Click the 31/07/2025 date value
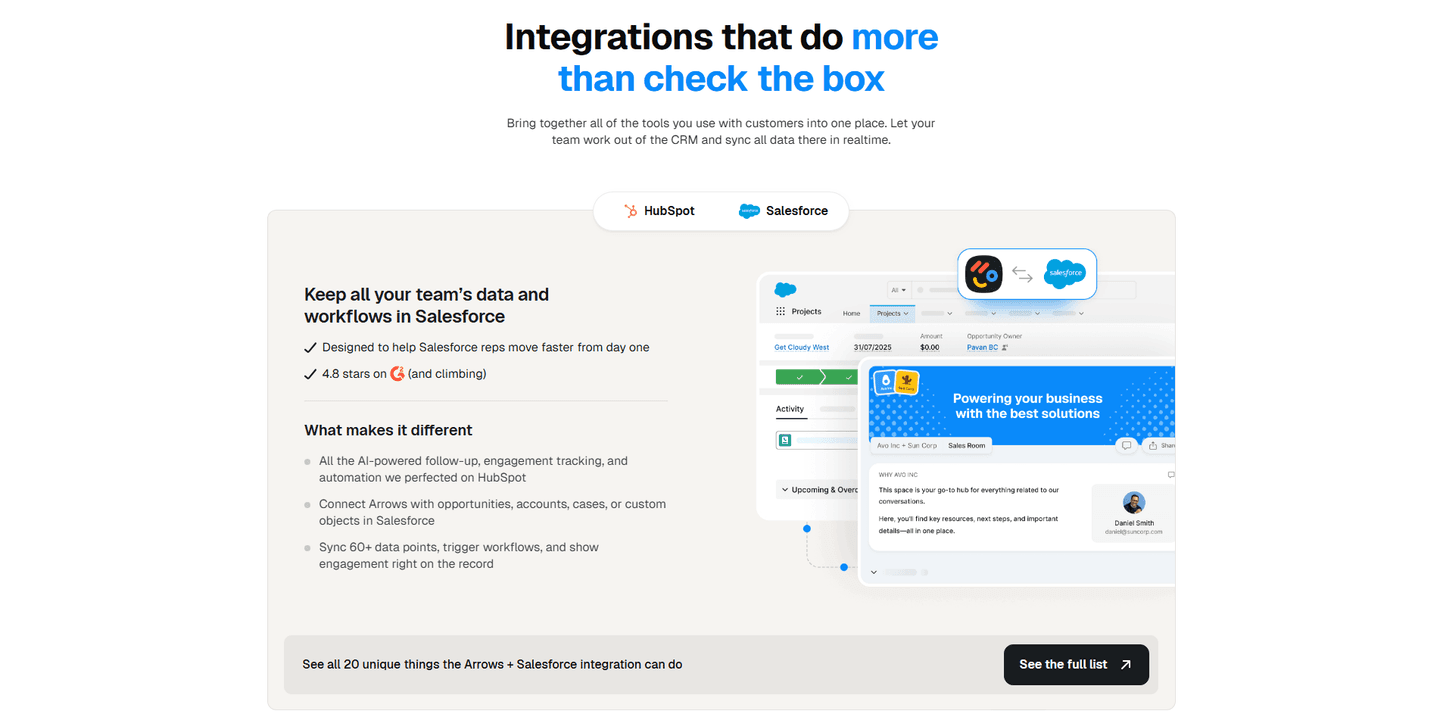This screenshot has width=1440, height=711. pyautogui.click(x=873, y=347)
